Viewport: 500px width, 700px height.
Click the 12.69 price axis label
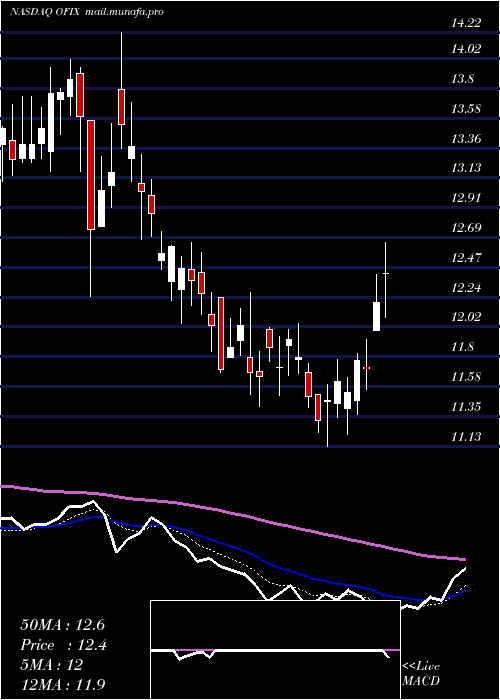(x=466, y=228)
